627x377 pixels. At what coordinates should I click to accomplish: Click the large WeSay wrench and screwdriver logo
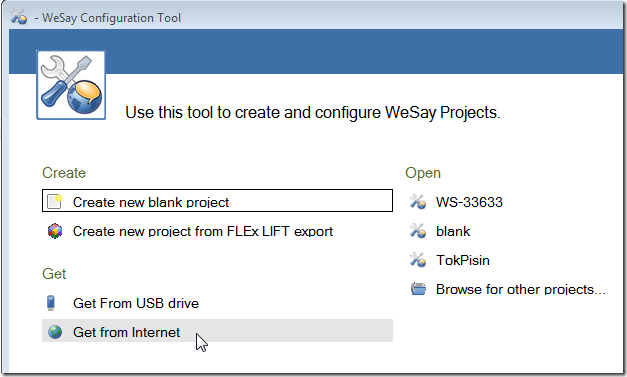pos(71,85)
